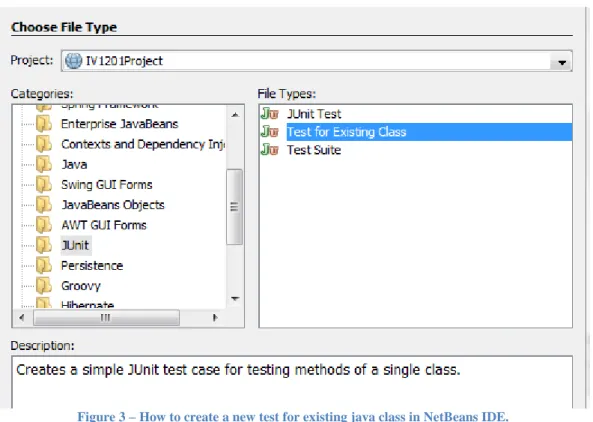Screen dimensions: 593x422
Task: Open the Project dropdown arrow
Action: (x=562, y=62)
